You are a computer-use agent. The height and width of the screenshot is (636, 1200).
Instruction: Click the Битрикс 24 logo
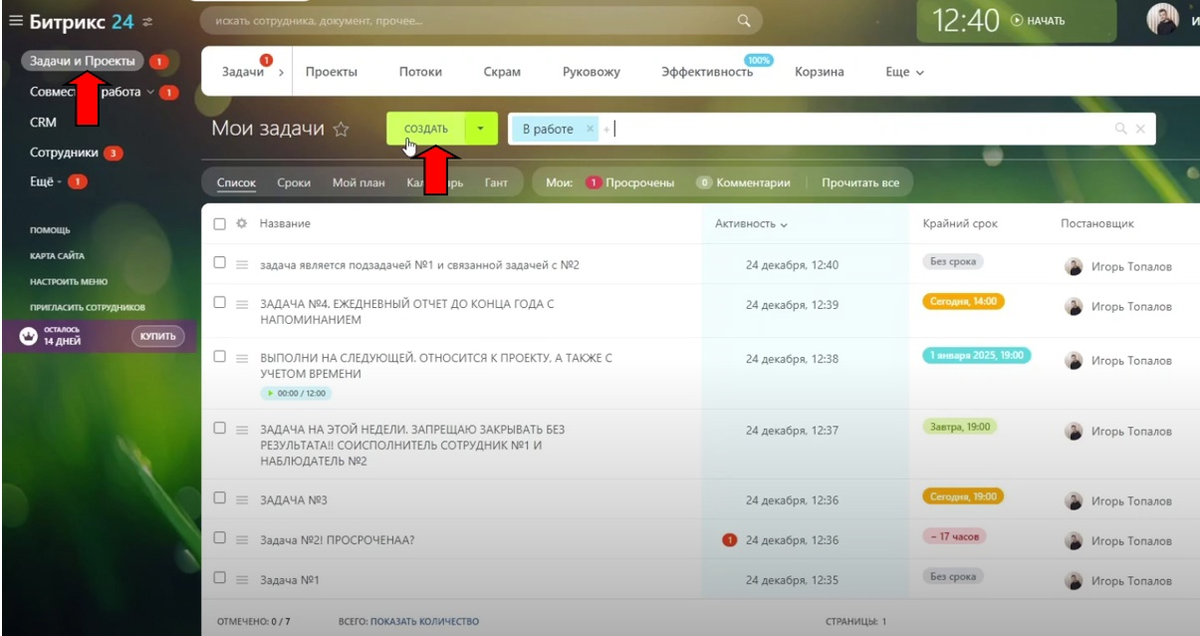[81, 20]
